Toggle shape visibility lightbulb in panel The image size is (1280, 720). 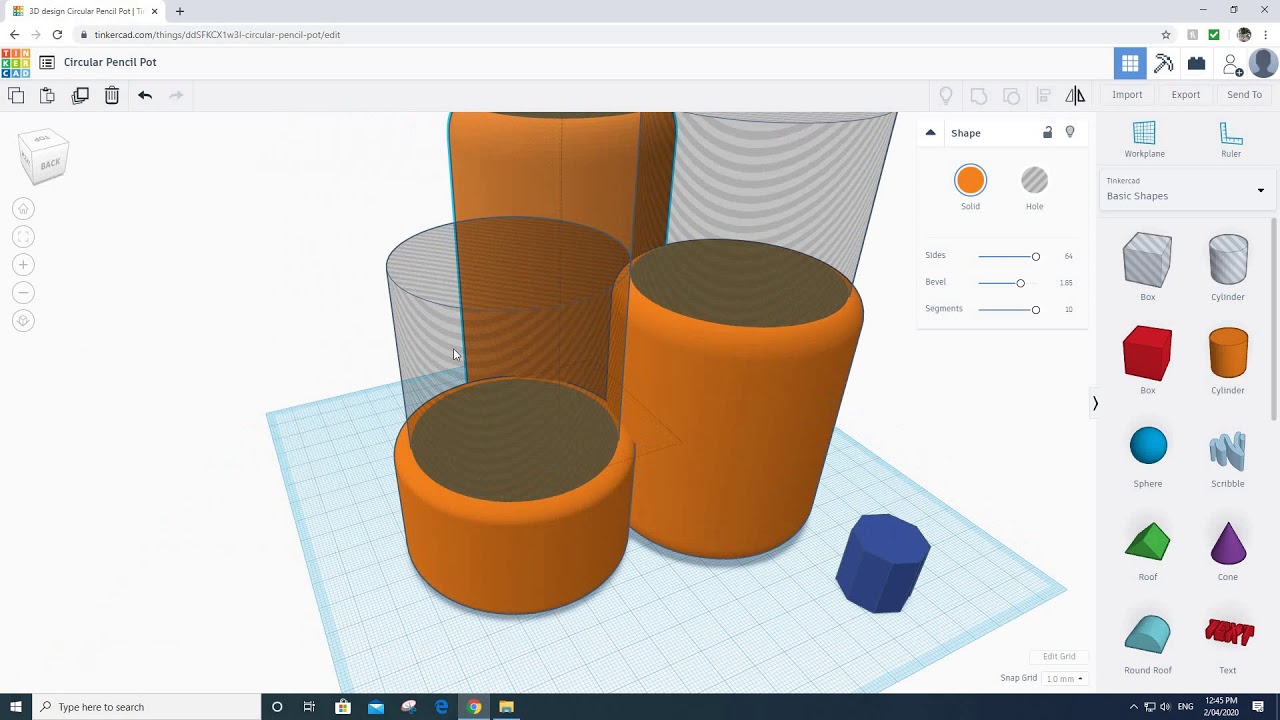coord(1070,132)
